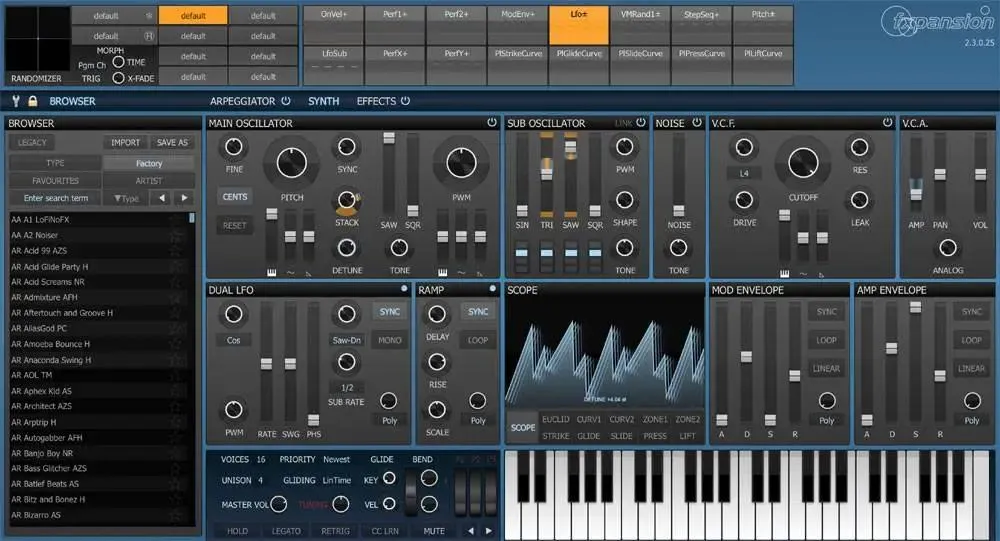Click the DRIVE knob

click(744, 201)
